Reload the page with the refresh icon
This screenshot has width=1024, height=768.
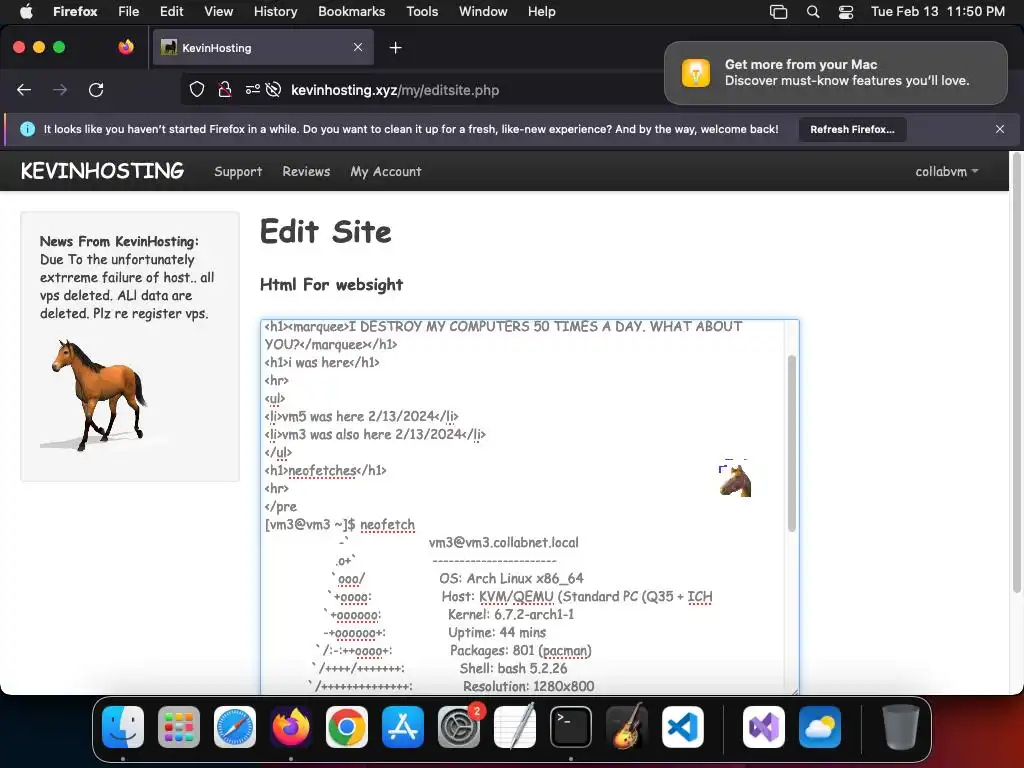96,89
